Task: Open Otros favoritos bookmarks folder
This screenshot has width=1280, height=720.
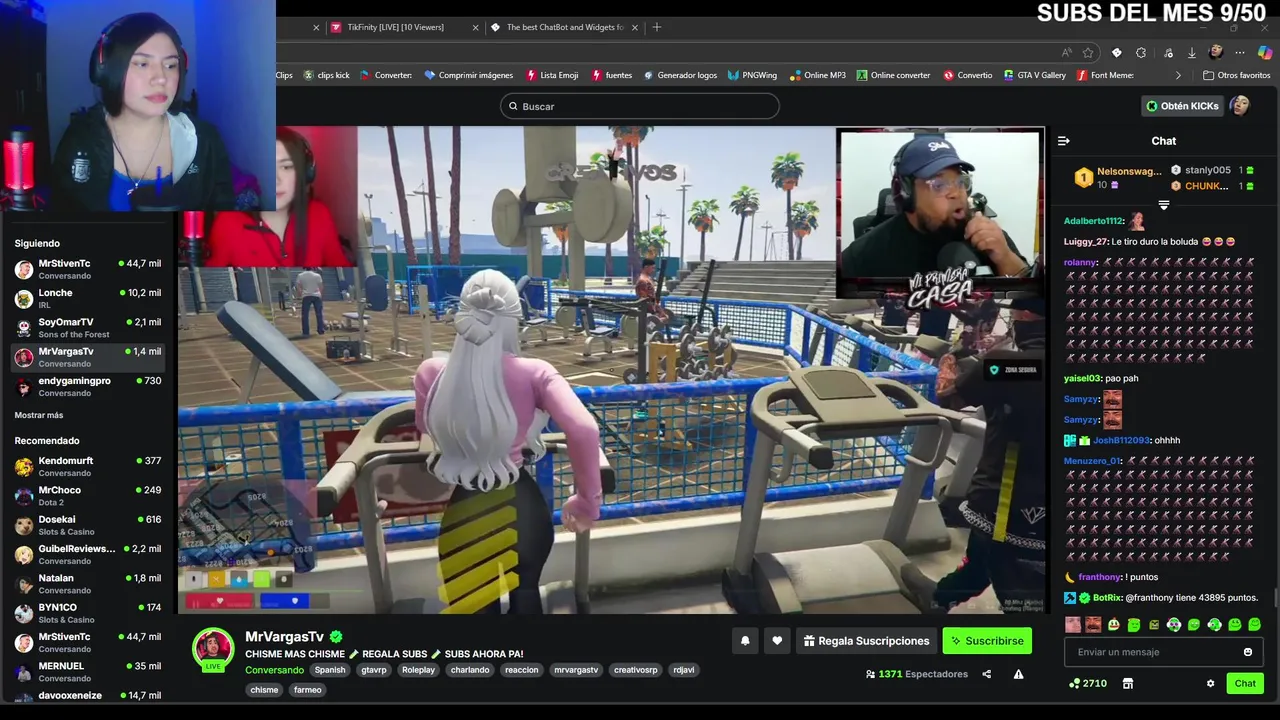Action: pyautogui.click(x=1237, y=75)
